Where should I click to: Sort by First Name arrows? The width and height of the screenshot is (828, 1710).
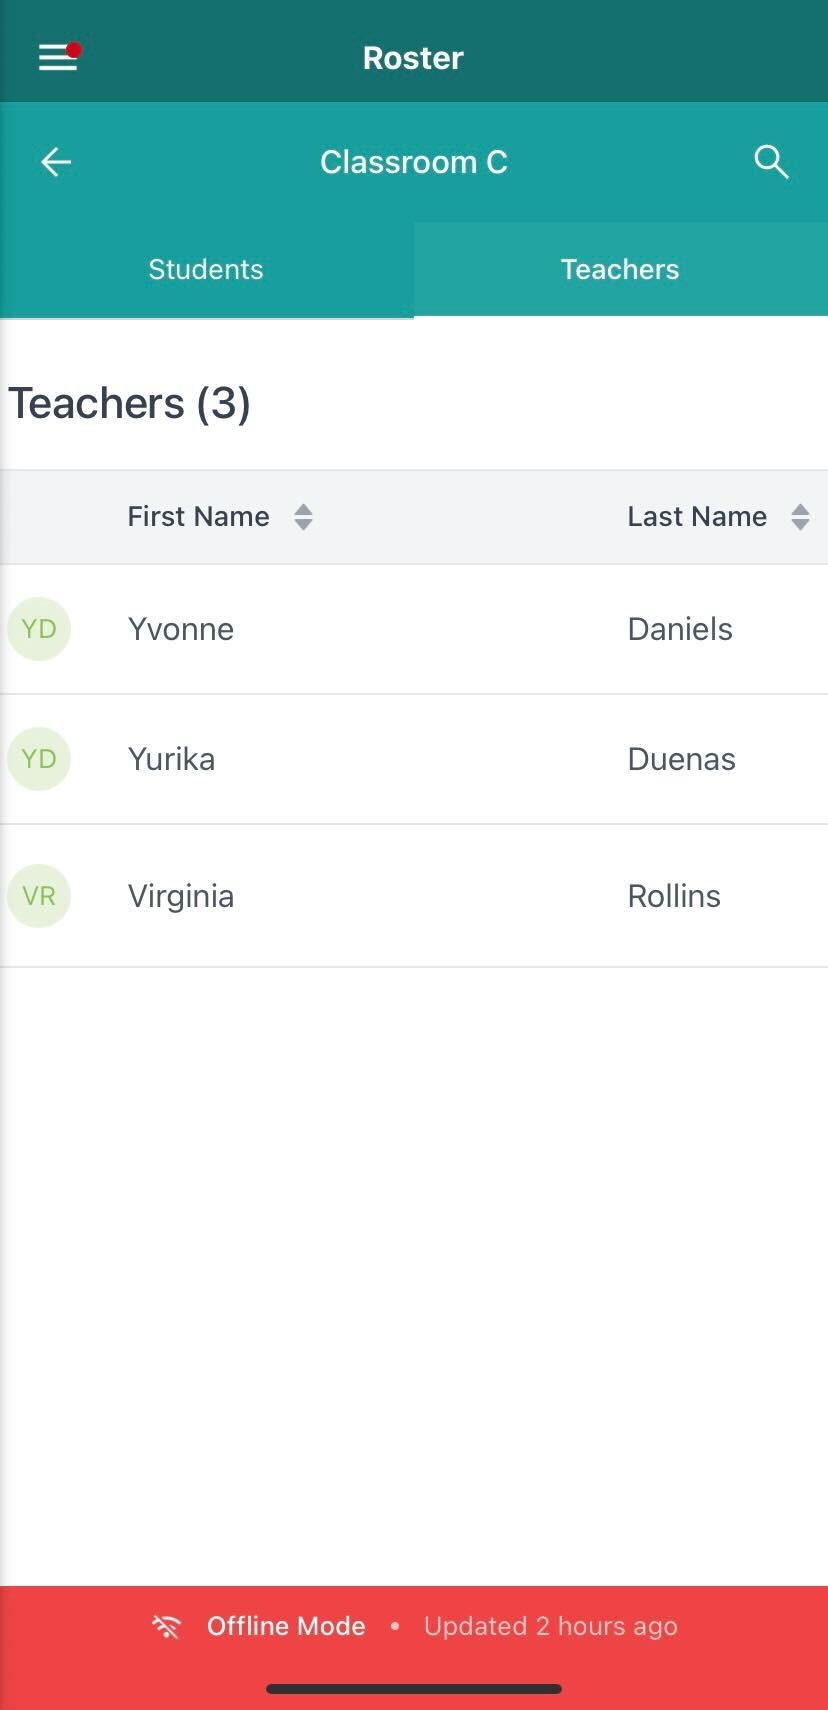[303, 517]
